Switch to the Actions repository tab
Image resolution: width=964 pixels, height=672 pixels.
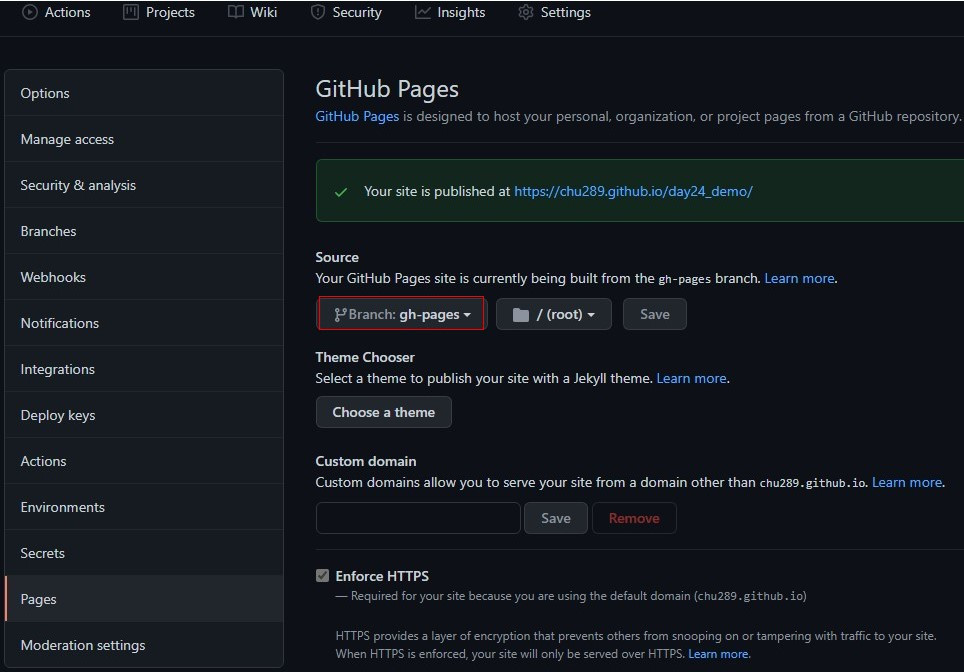pos(57,12)
